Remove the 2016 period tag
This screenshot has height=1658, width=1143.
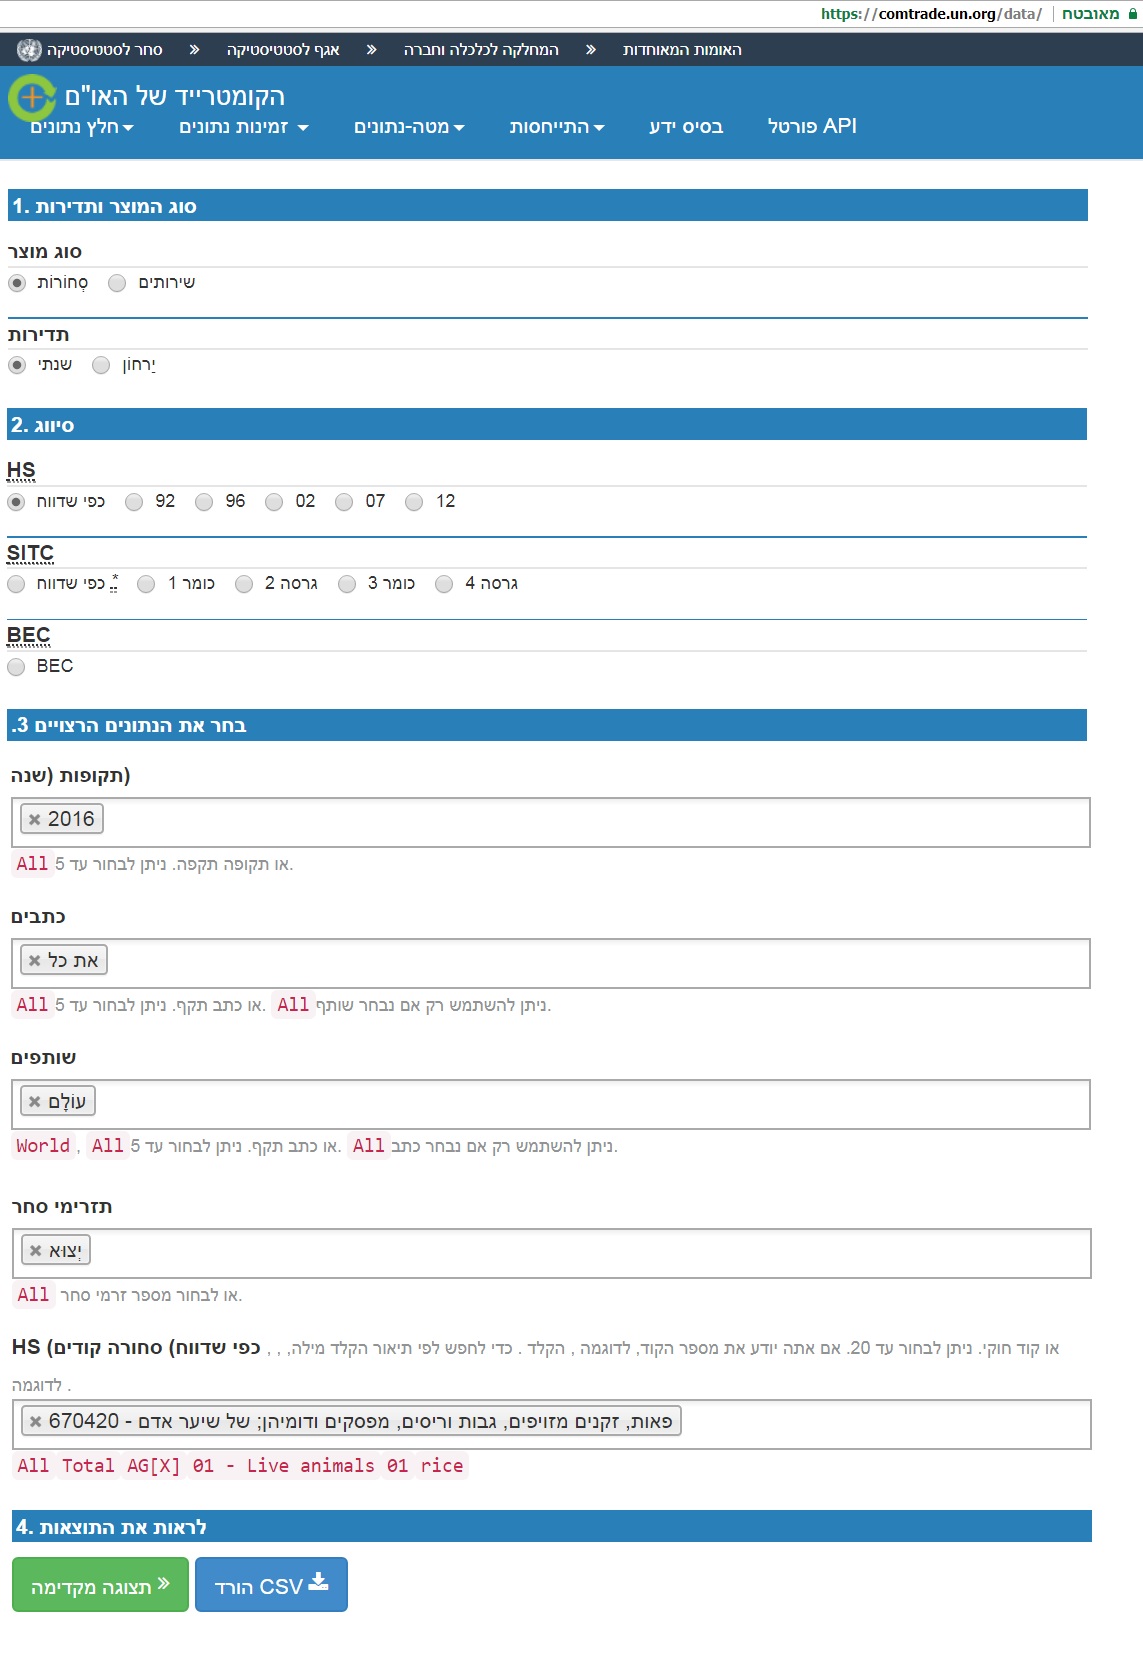tap(35, 820)
